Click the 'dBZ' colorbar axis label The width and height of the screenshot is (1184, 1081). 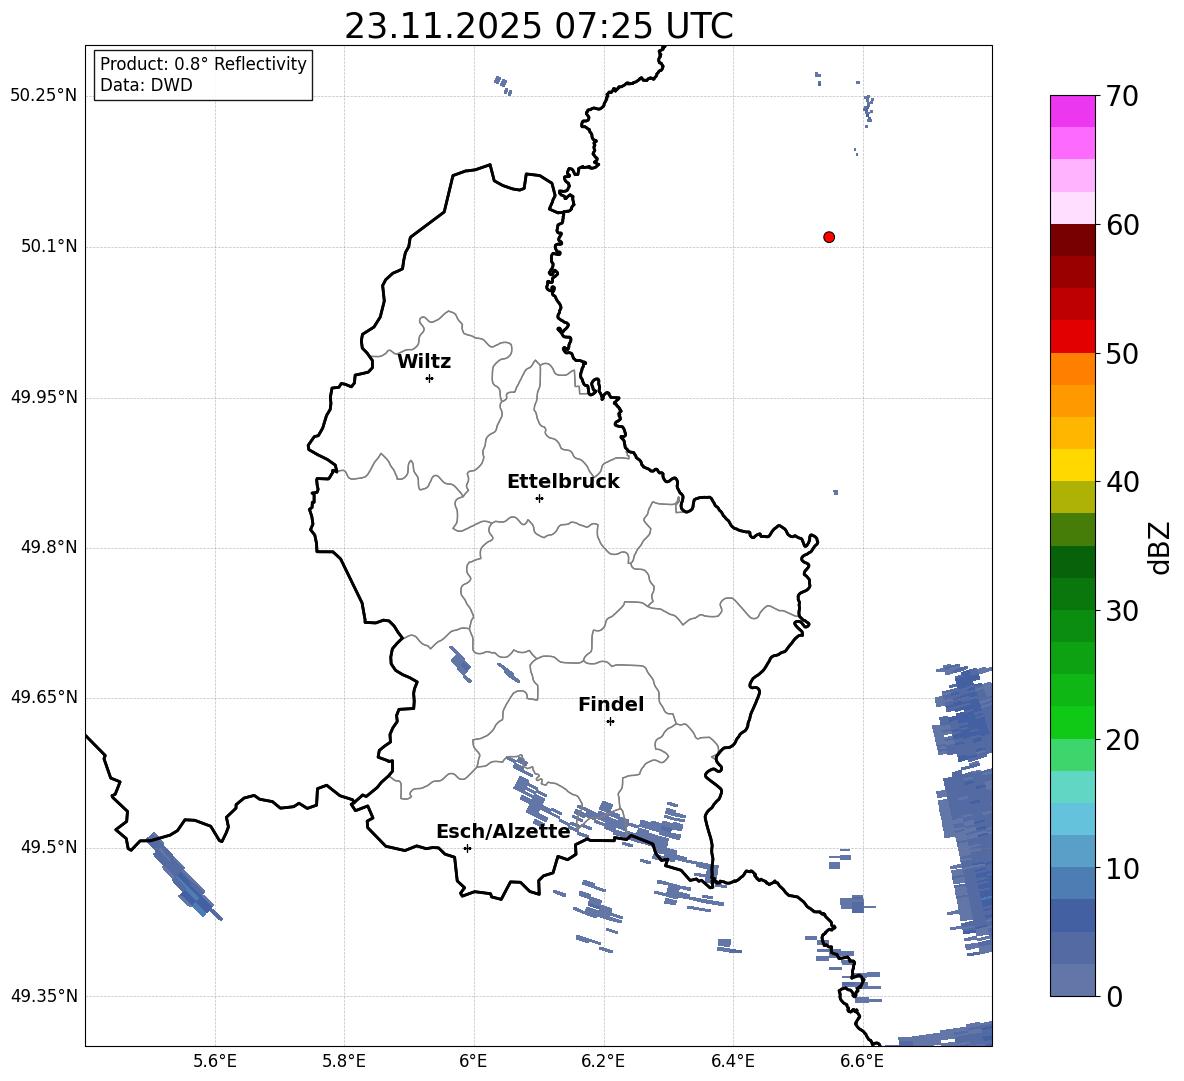point(1159,547)
